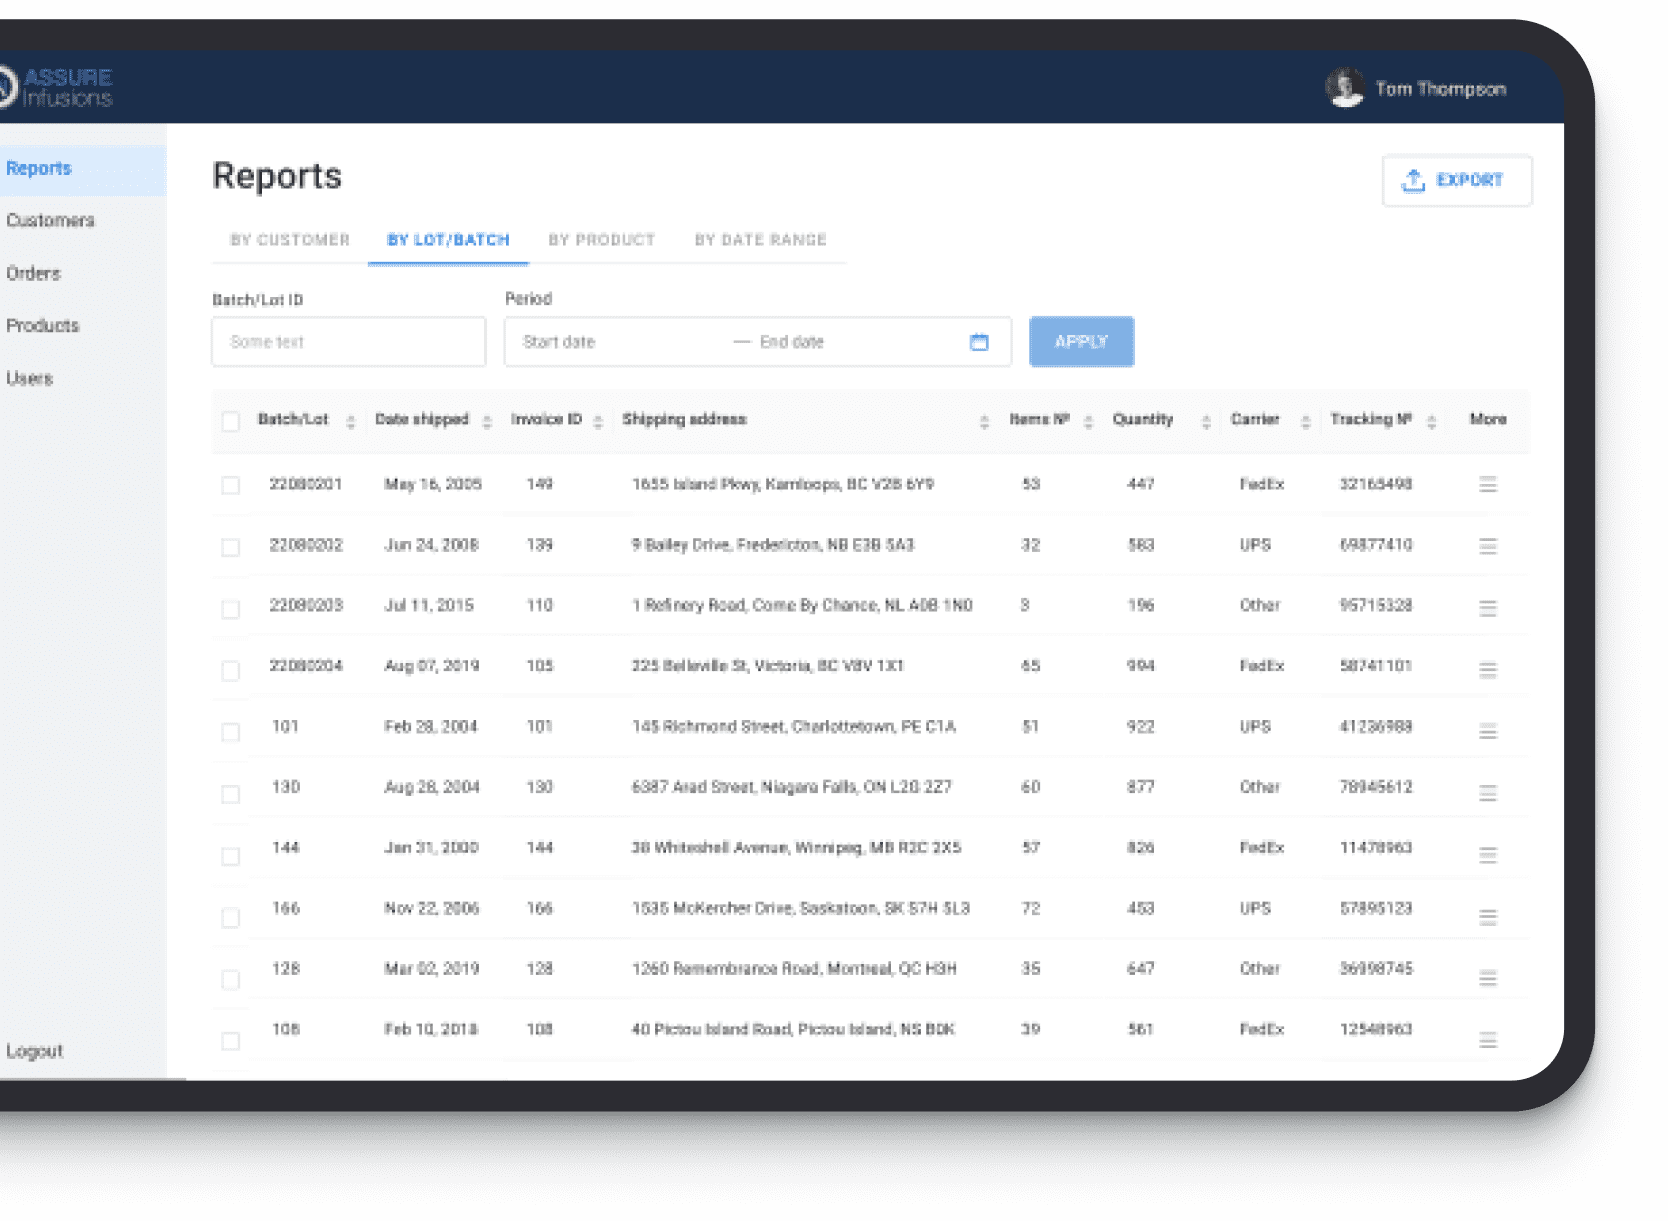Image resolution: width=1668 pixels, height=1221 pixels.
Task: Open more options for the UPS 41236988 row
Action: (1487, 731)
